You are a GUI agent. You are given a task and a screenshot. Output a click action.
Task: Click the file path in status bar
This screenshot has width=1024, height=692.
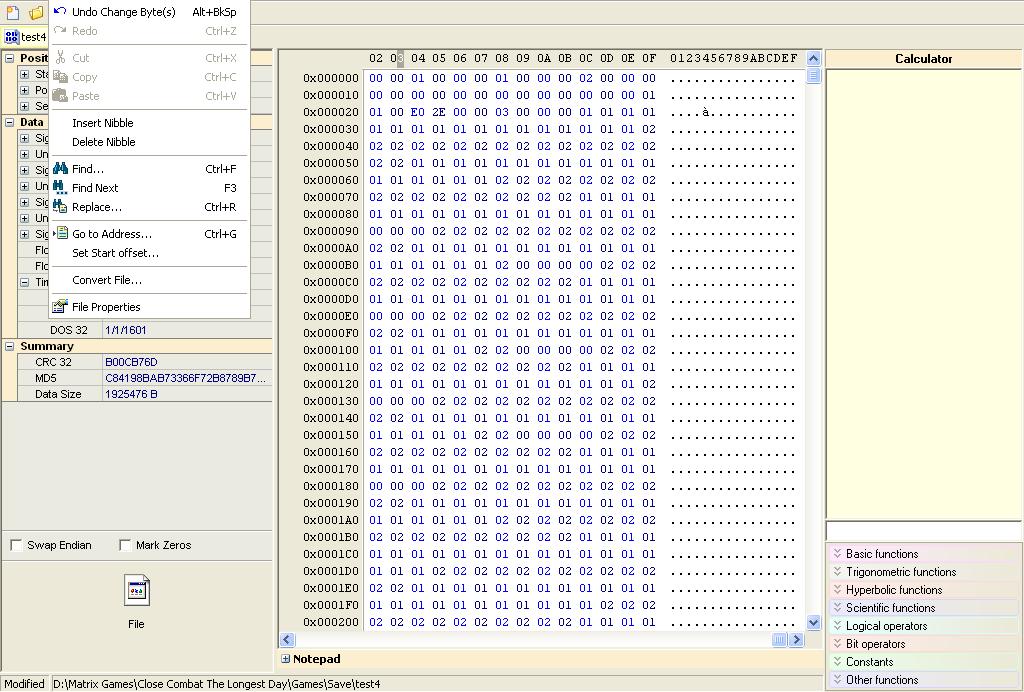point(217,684)
